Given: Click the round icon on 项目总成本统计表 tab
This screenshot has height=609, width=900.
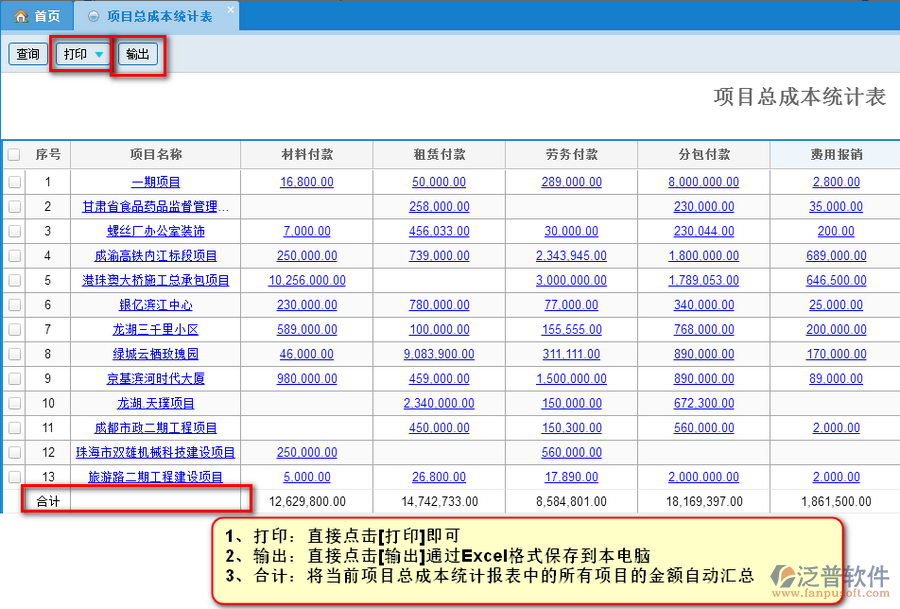Looking at the screenshot, I should [93, 17].
